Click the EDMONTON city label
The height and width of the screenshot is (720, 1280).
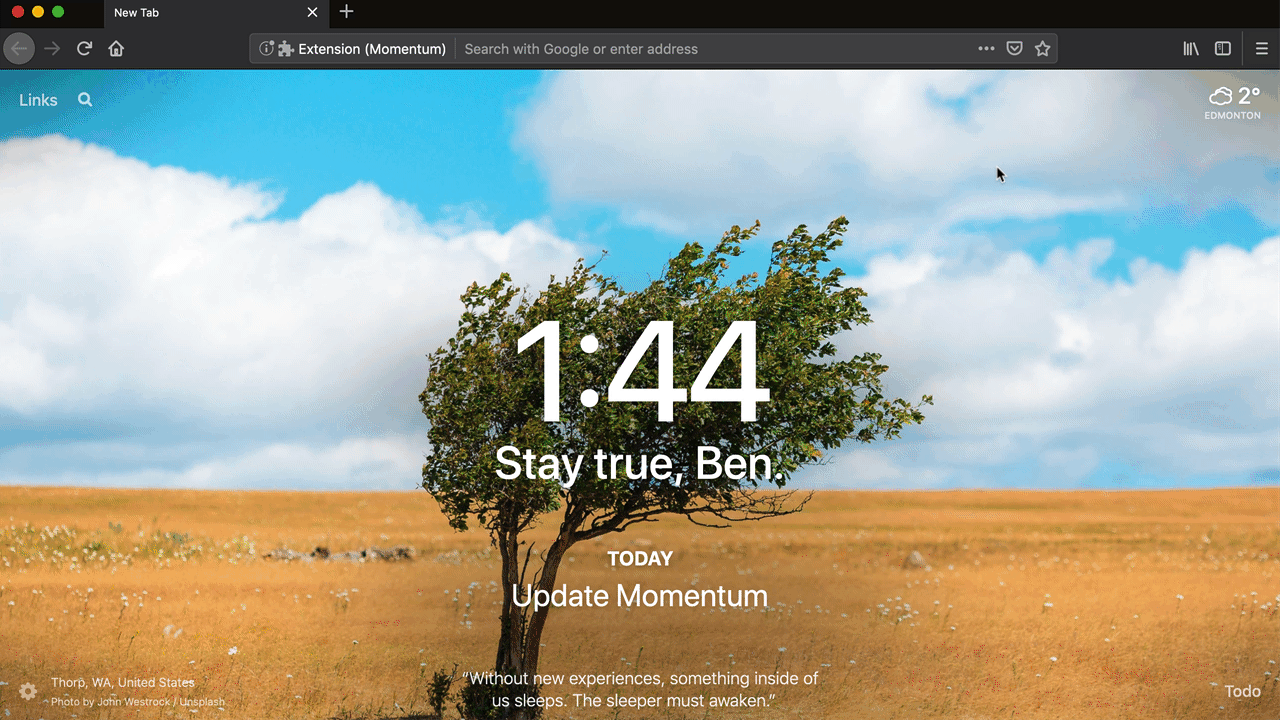[1233, 116]
